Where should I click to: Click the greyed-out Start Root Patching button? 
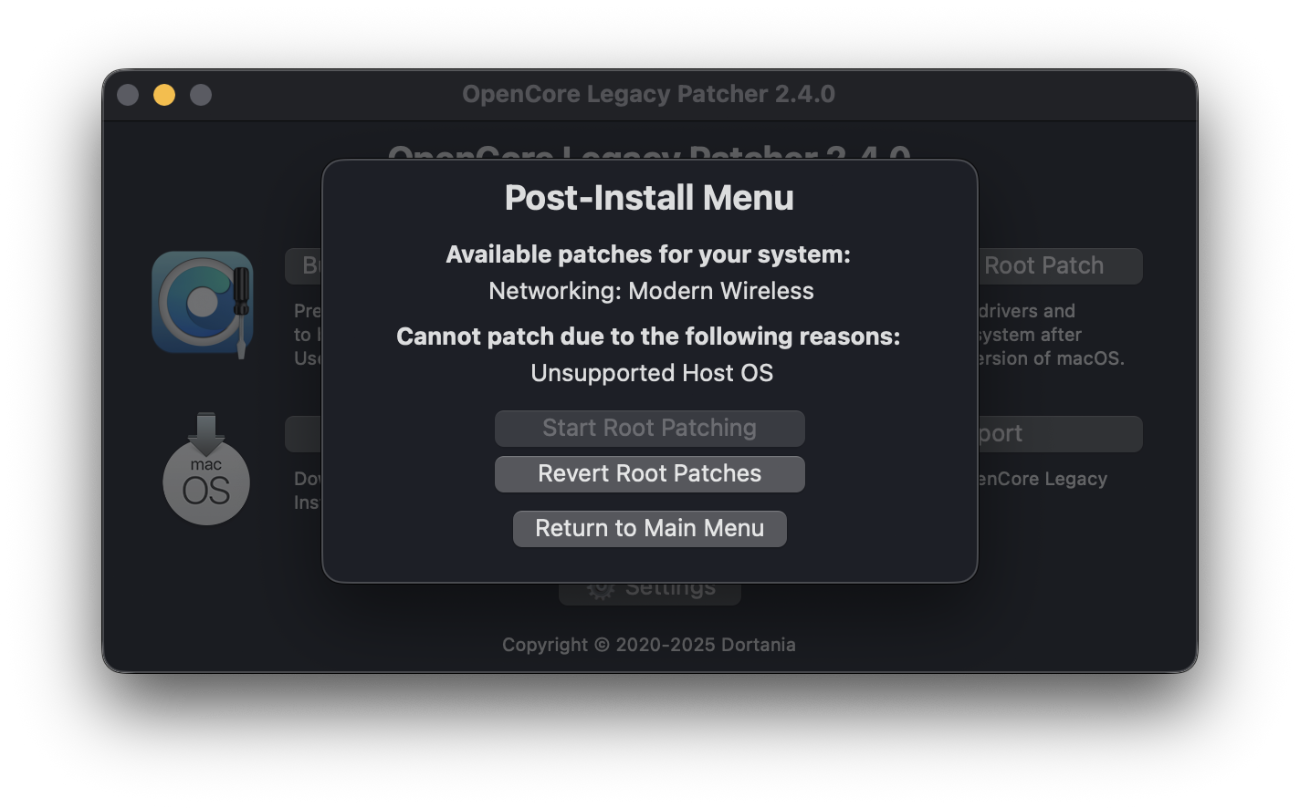(x=649, y=428)
